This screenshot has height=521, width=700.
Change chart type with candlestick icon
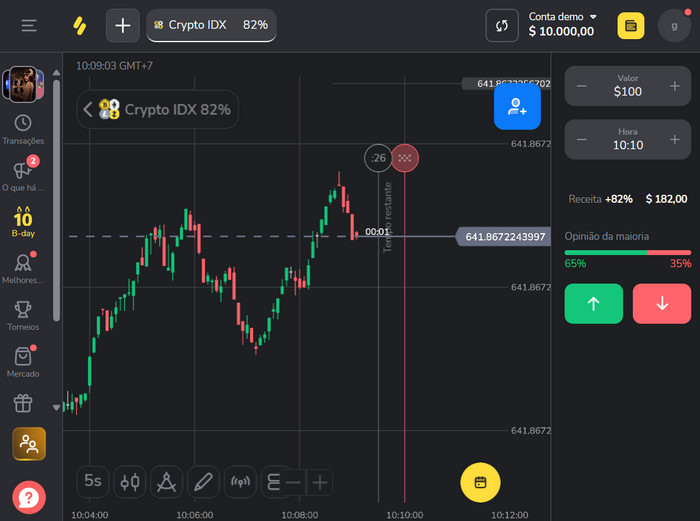[x=130, y=481]
